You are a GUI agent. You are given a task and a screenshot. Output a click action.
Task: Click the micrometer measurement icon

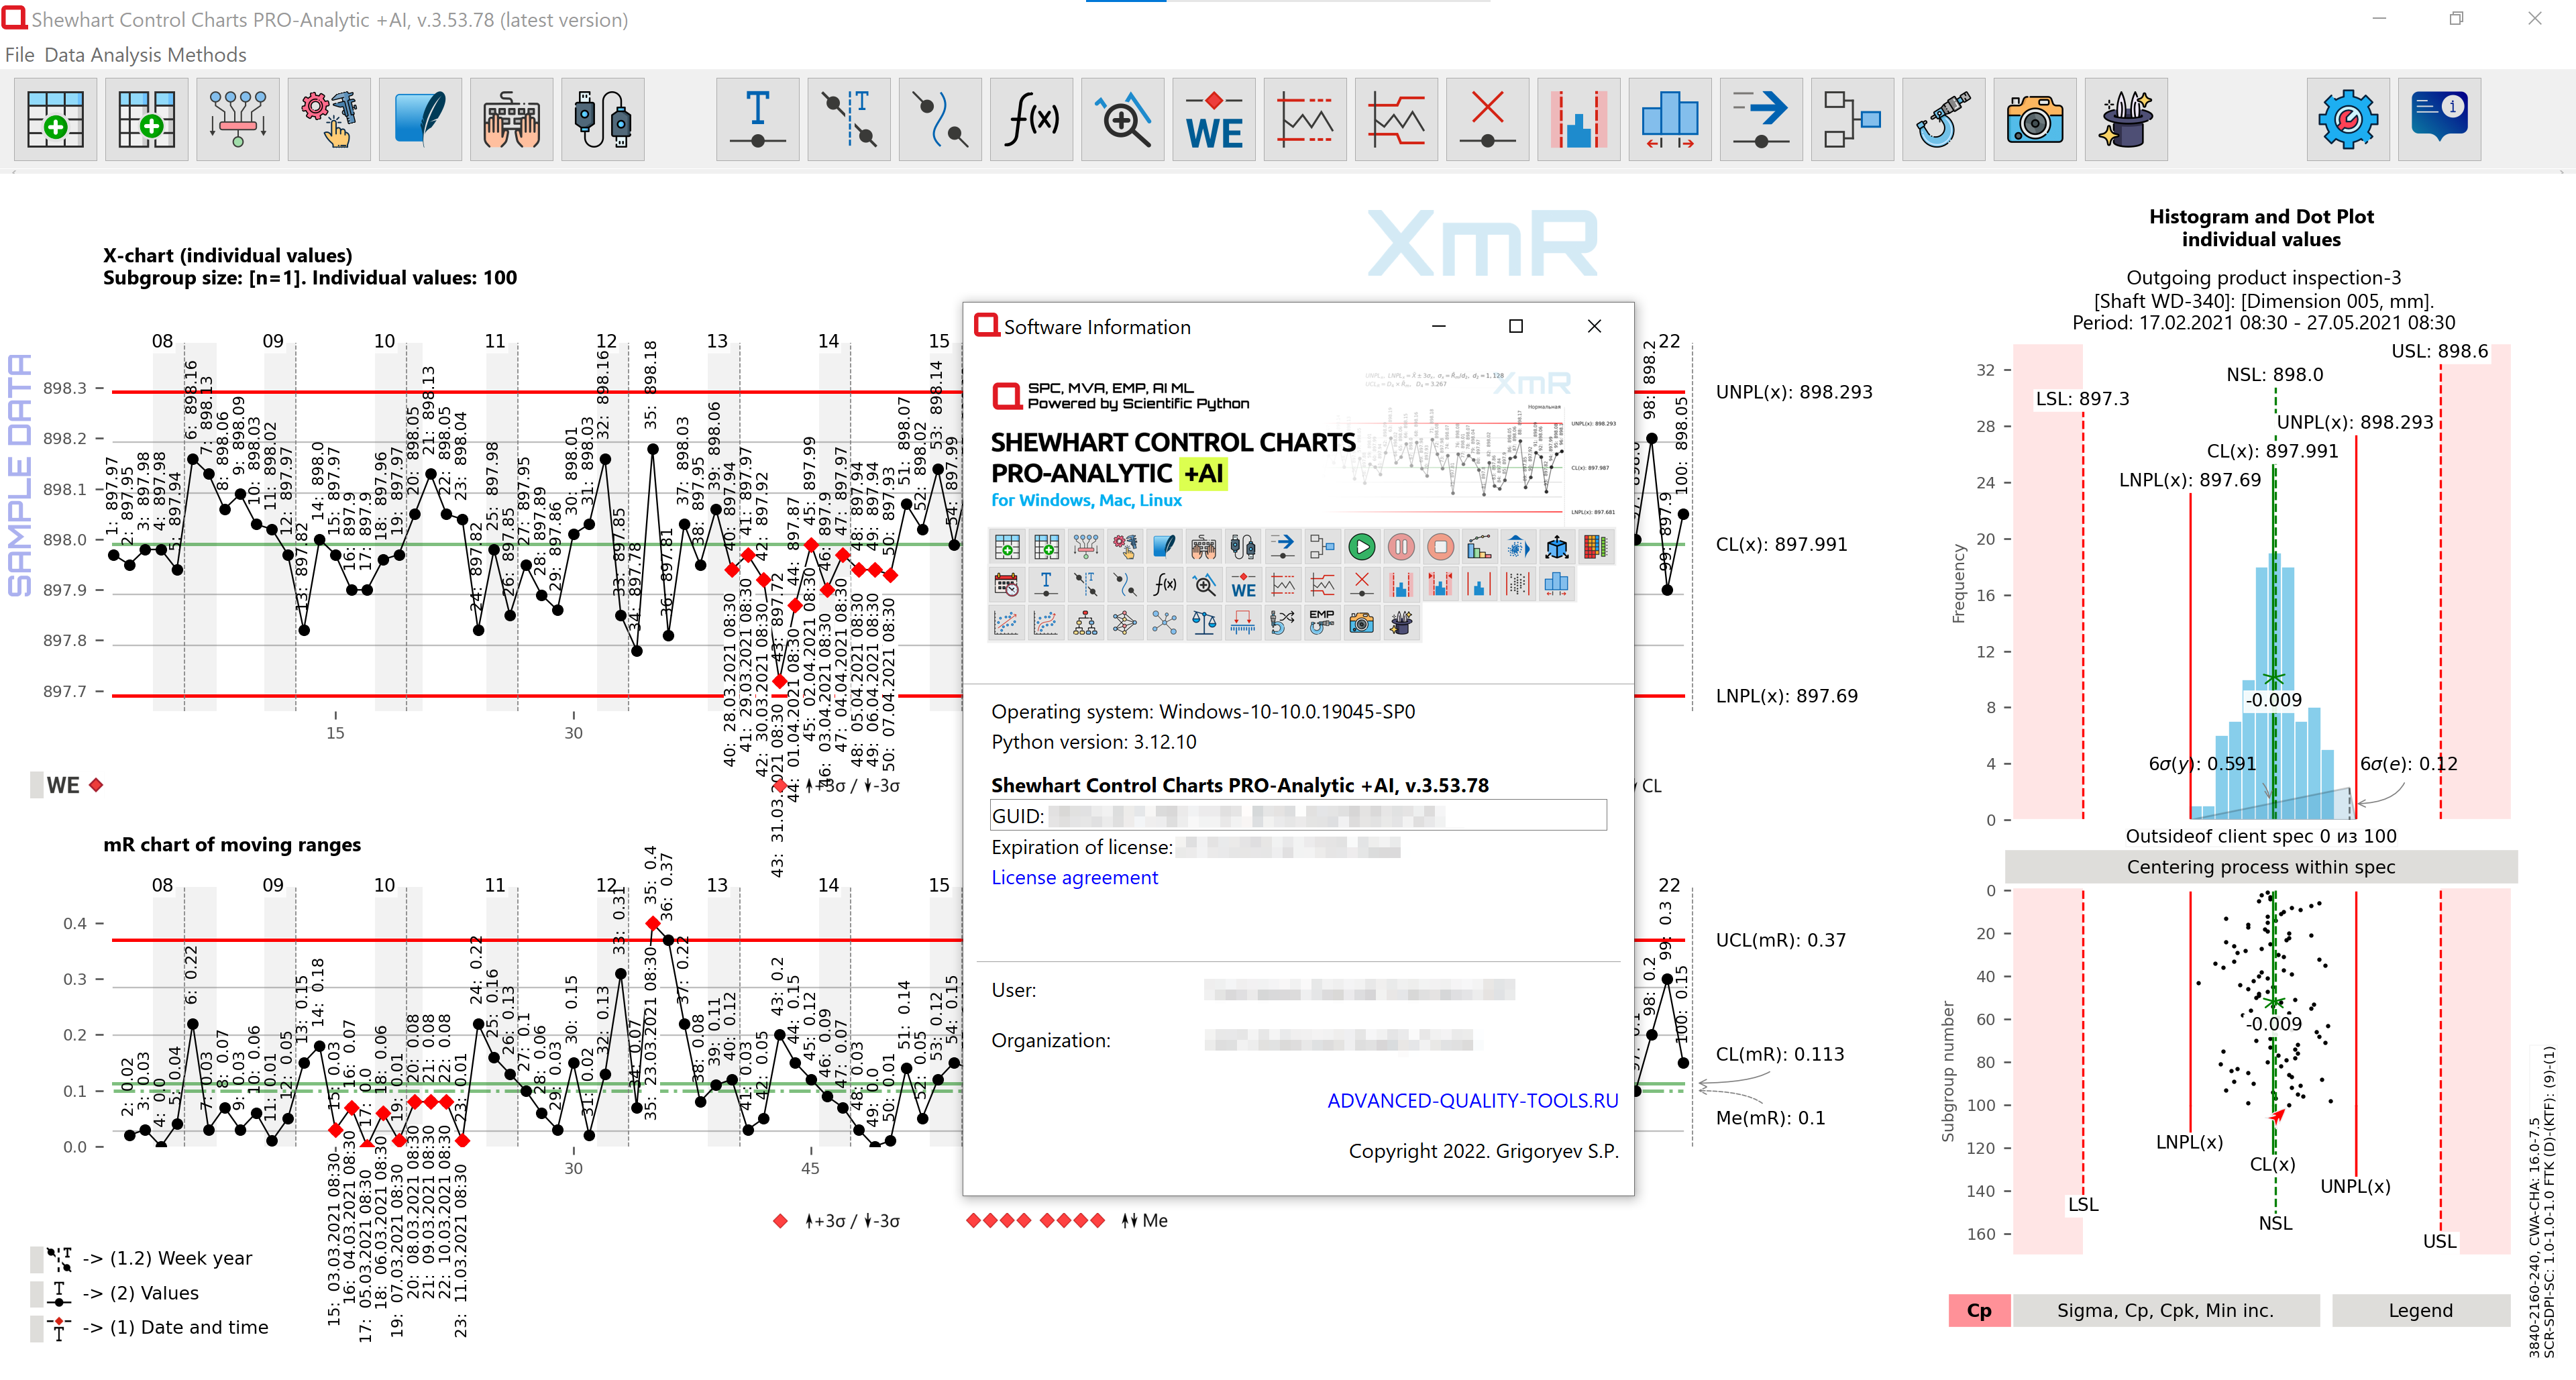coord(1943,120)
